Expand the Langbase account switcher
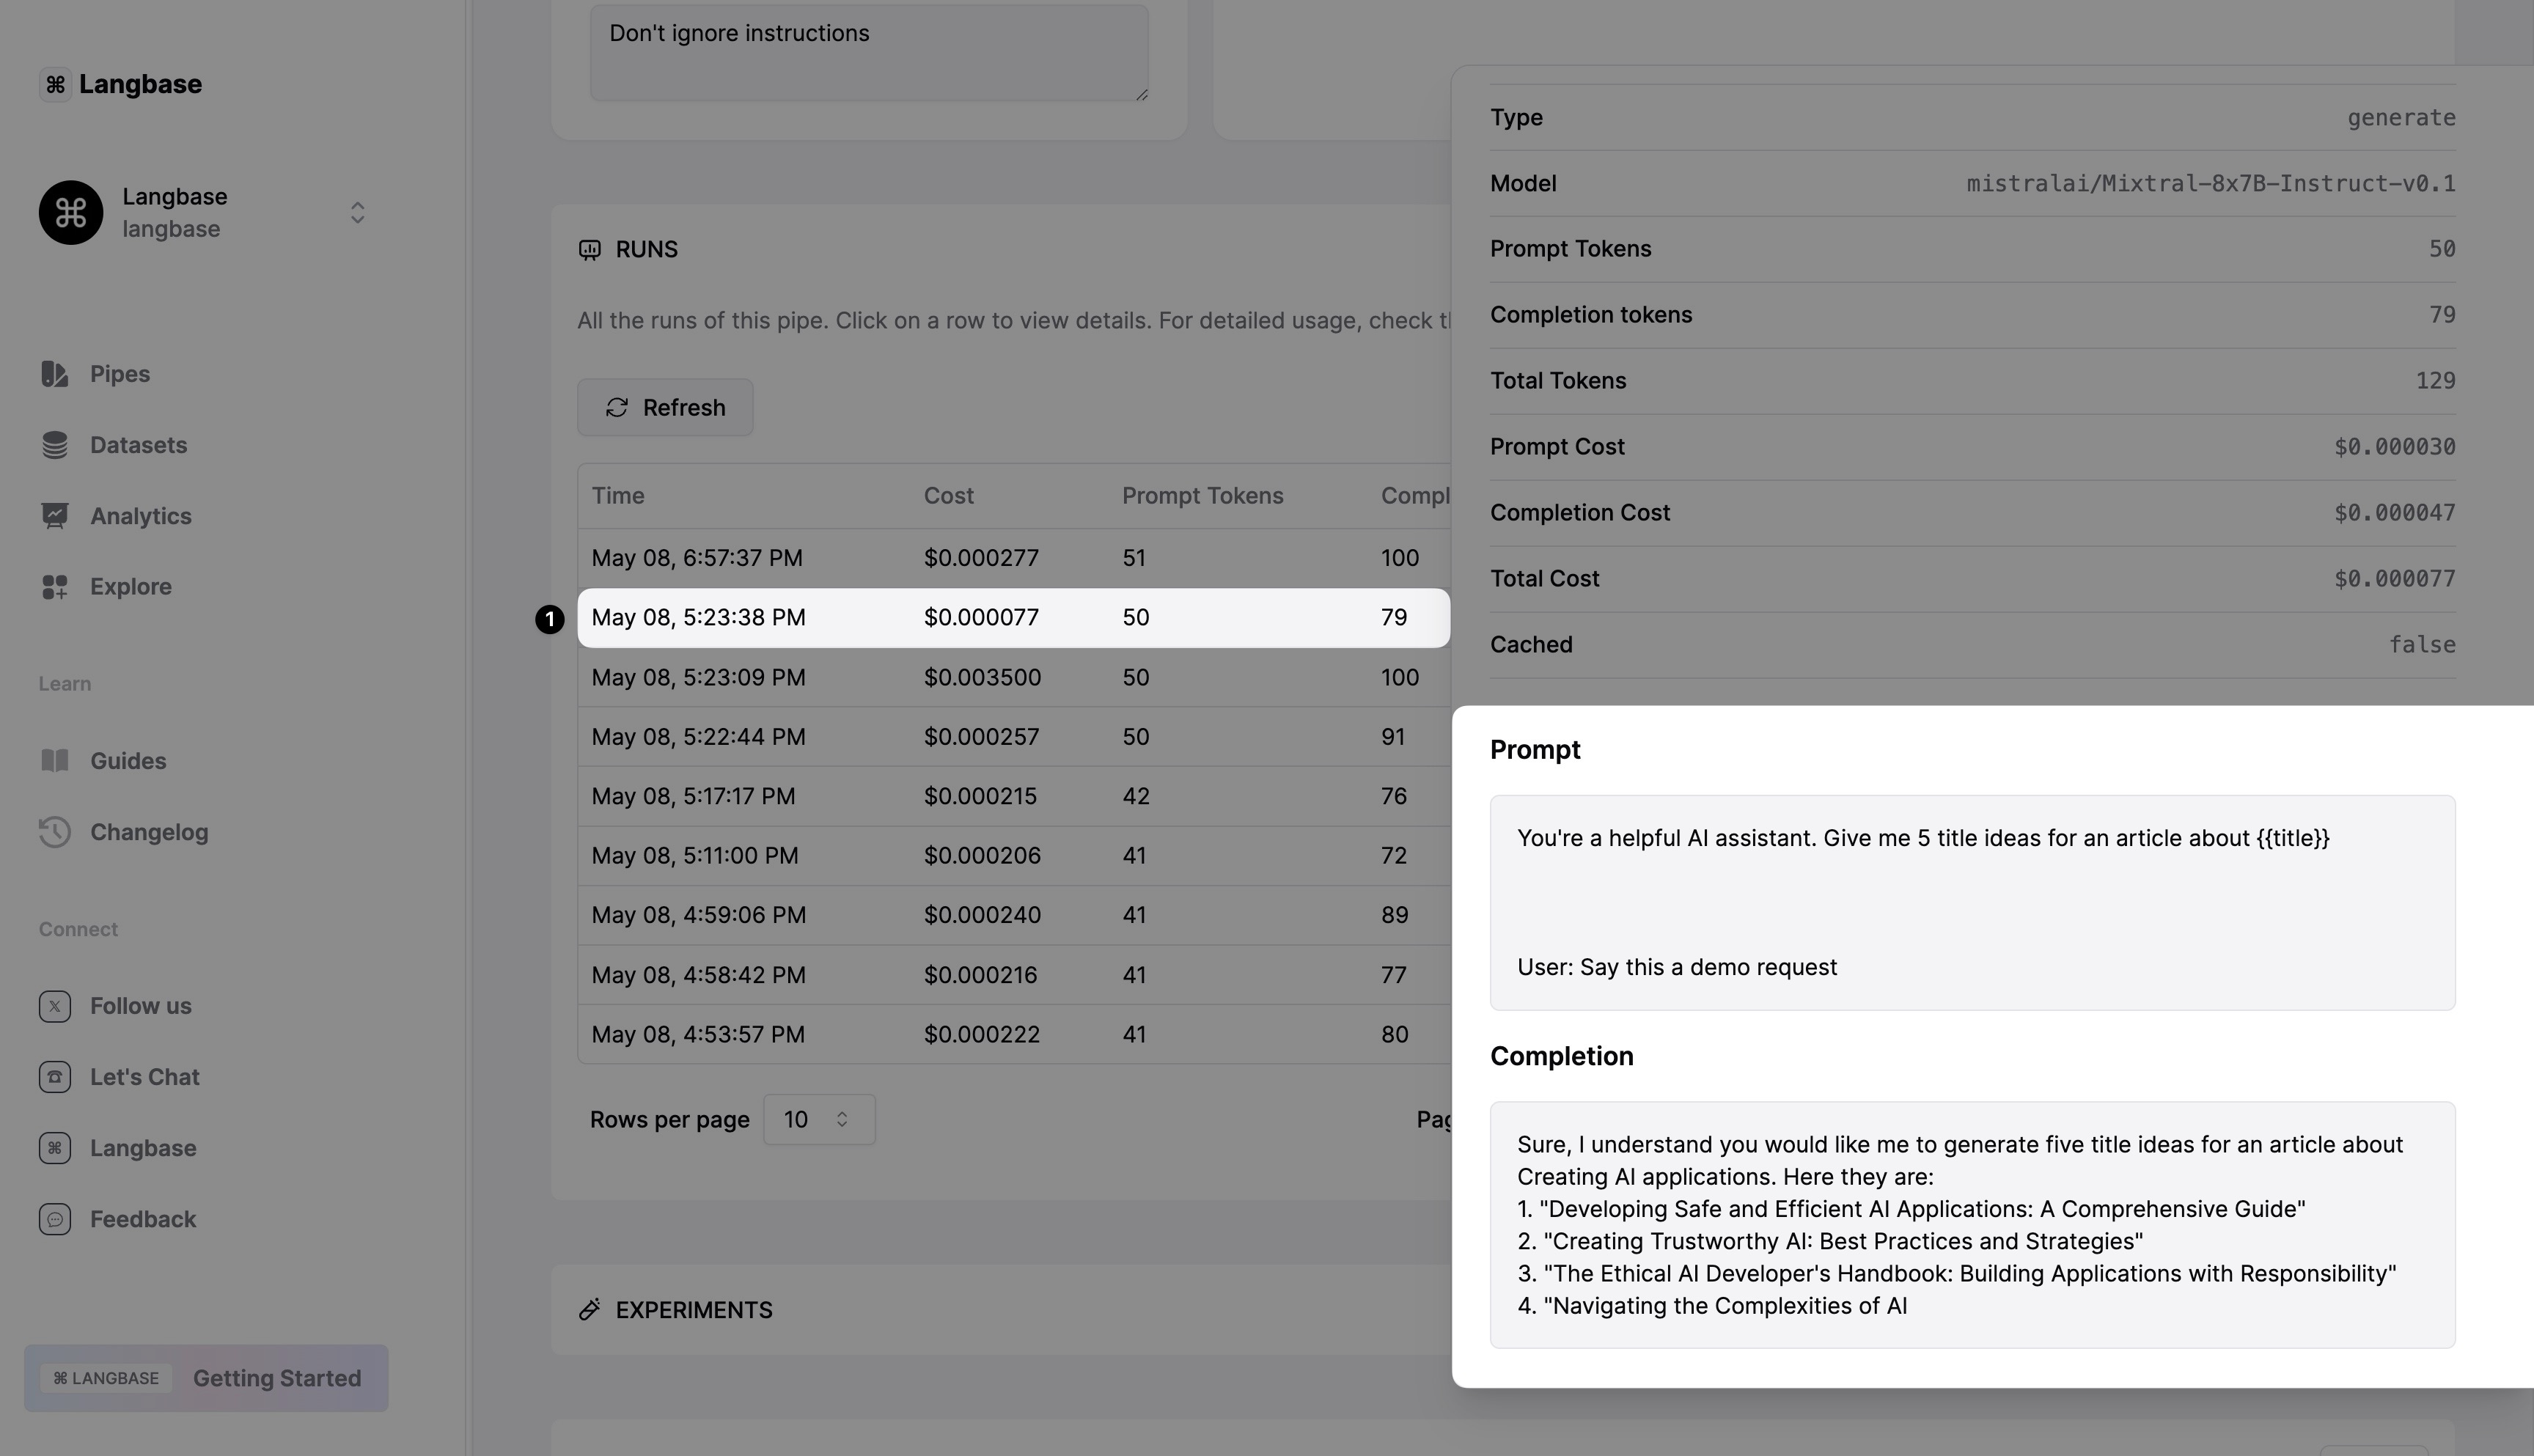This screenshot has height=1456, width=2534. (x=357, y=213)
